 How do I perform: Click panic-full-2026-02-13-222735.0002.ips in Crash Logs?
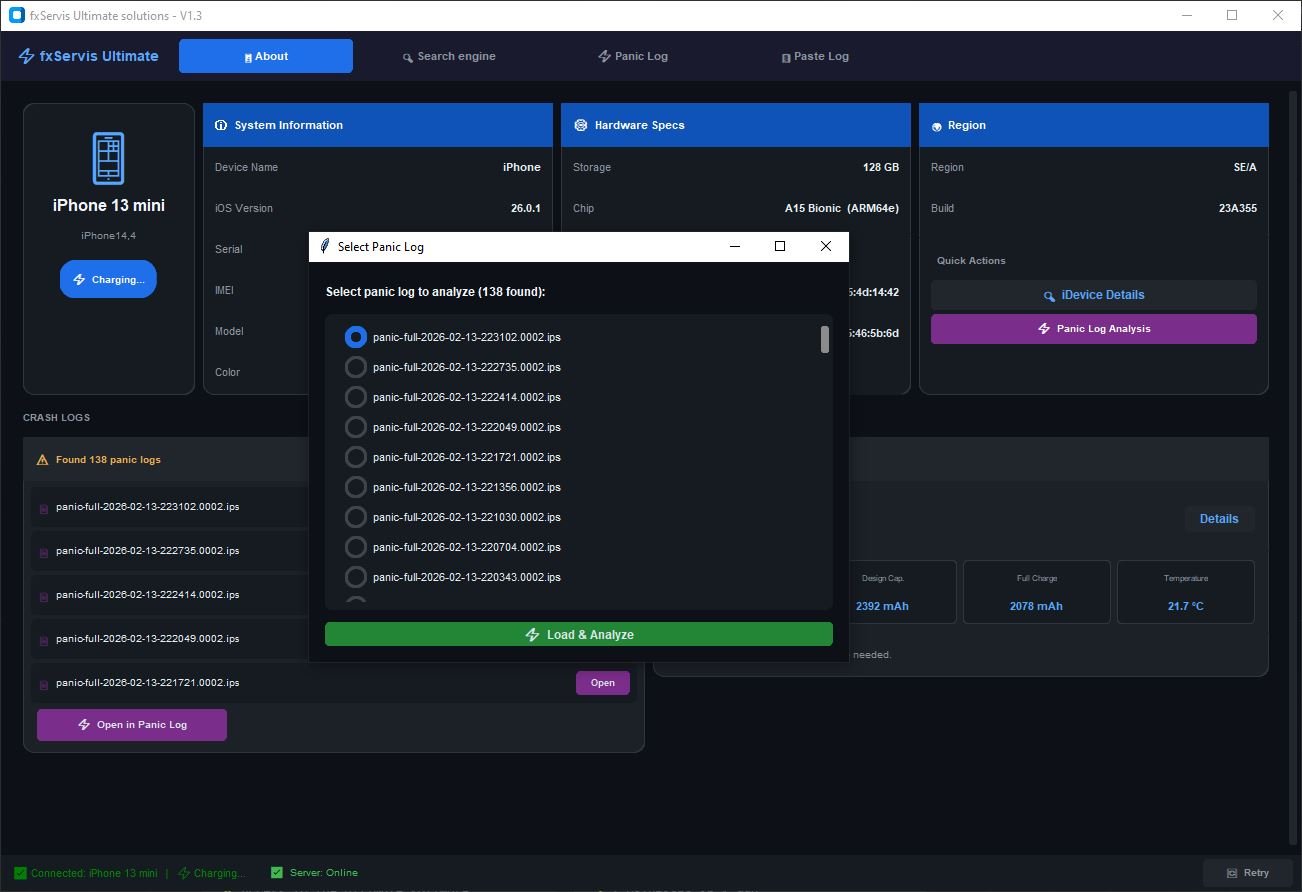click(148, 551)
